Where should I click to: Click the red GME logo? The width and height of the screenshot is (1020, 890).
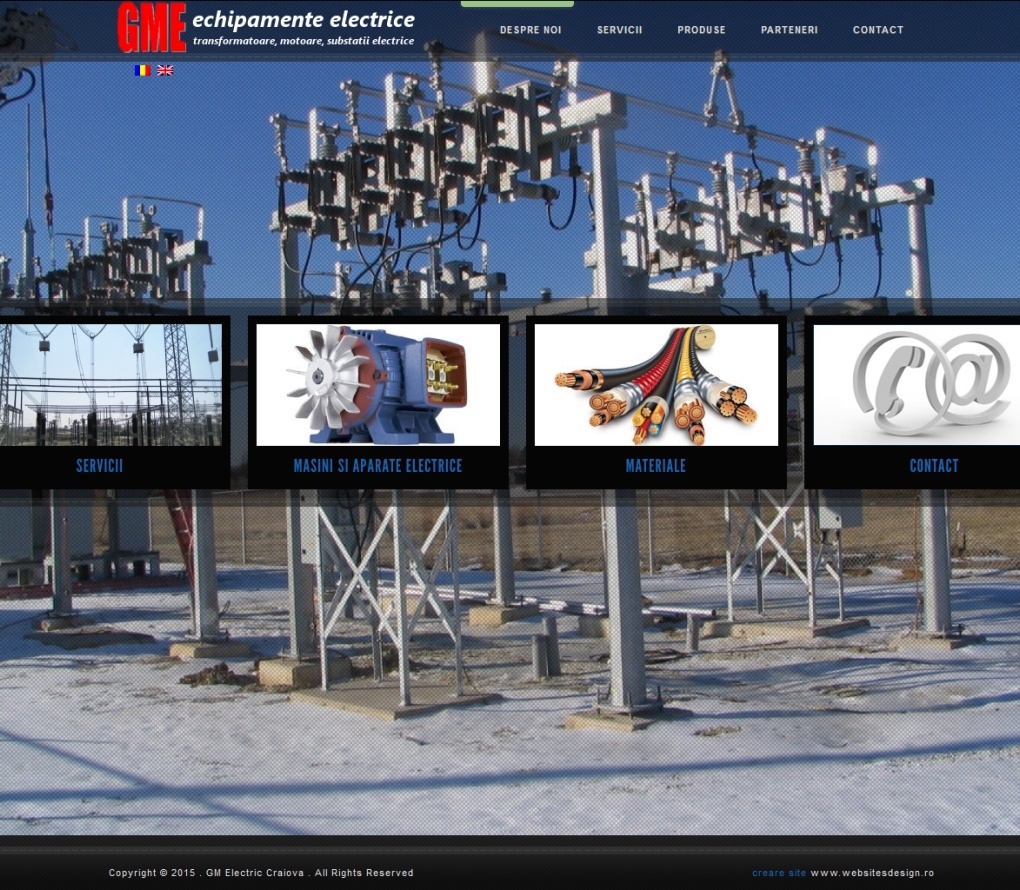click(151, 27)
